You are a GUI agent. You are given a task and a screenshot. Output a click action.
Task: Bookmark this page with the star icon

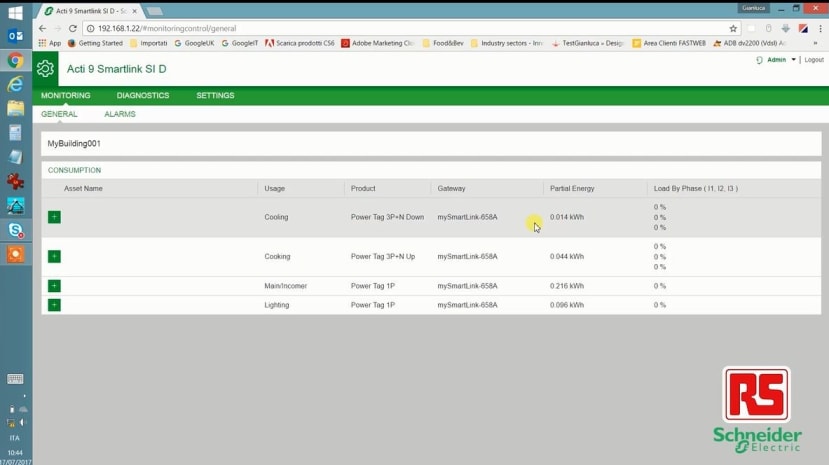click(733, 29)
